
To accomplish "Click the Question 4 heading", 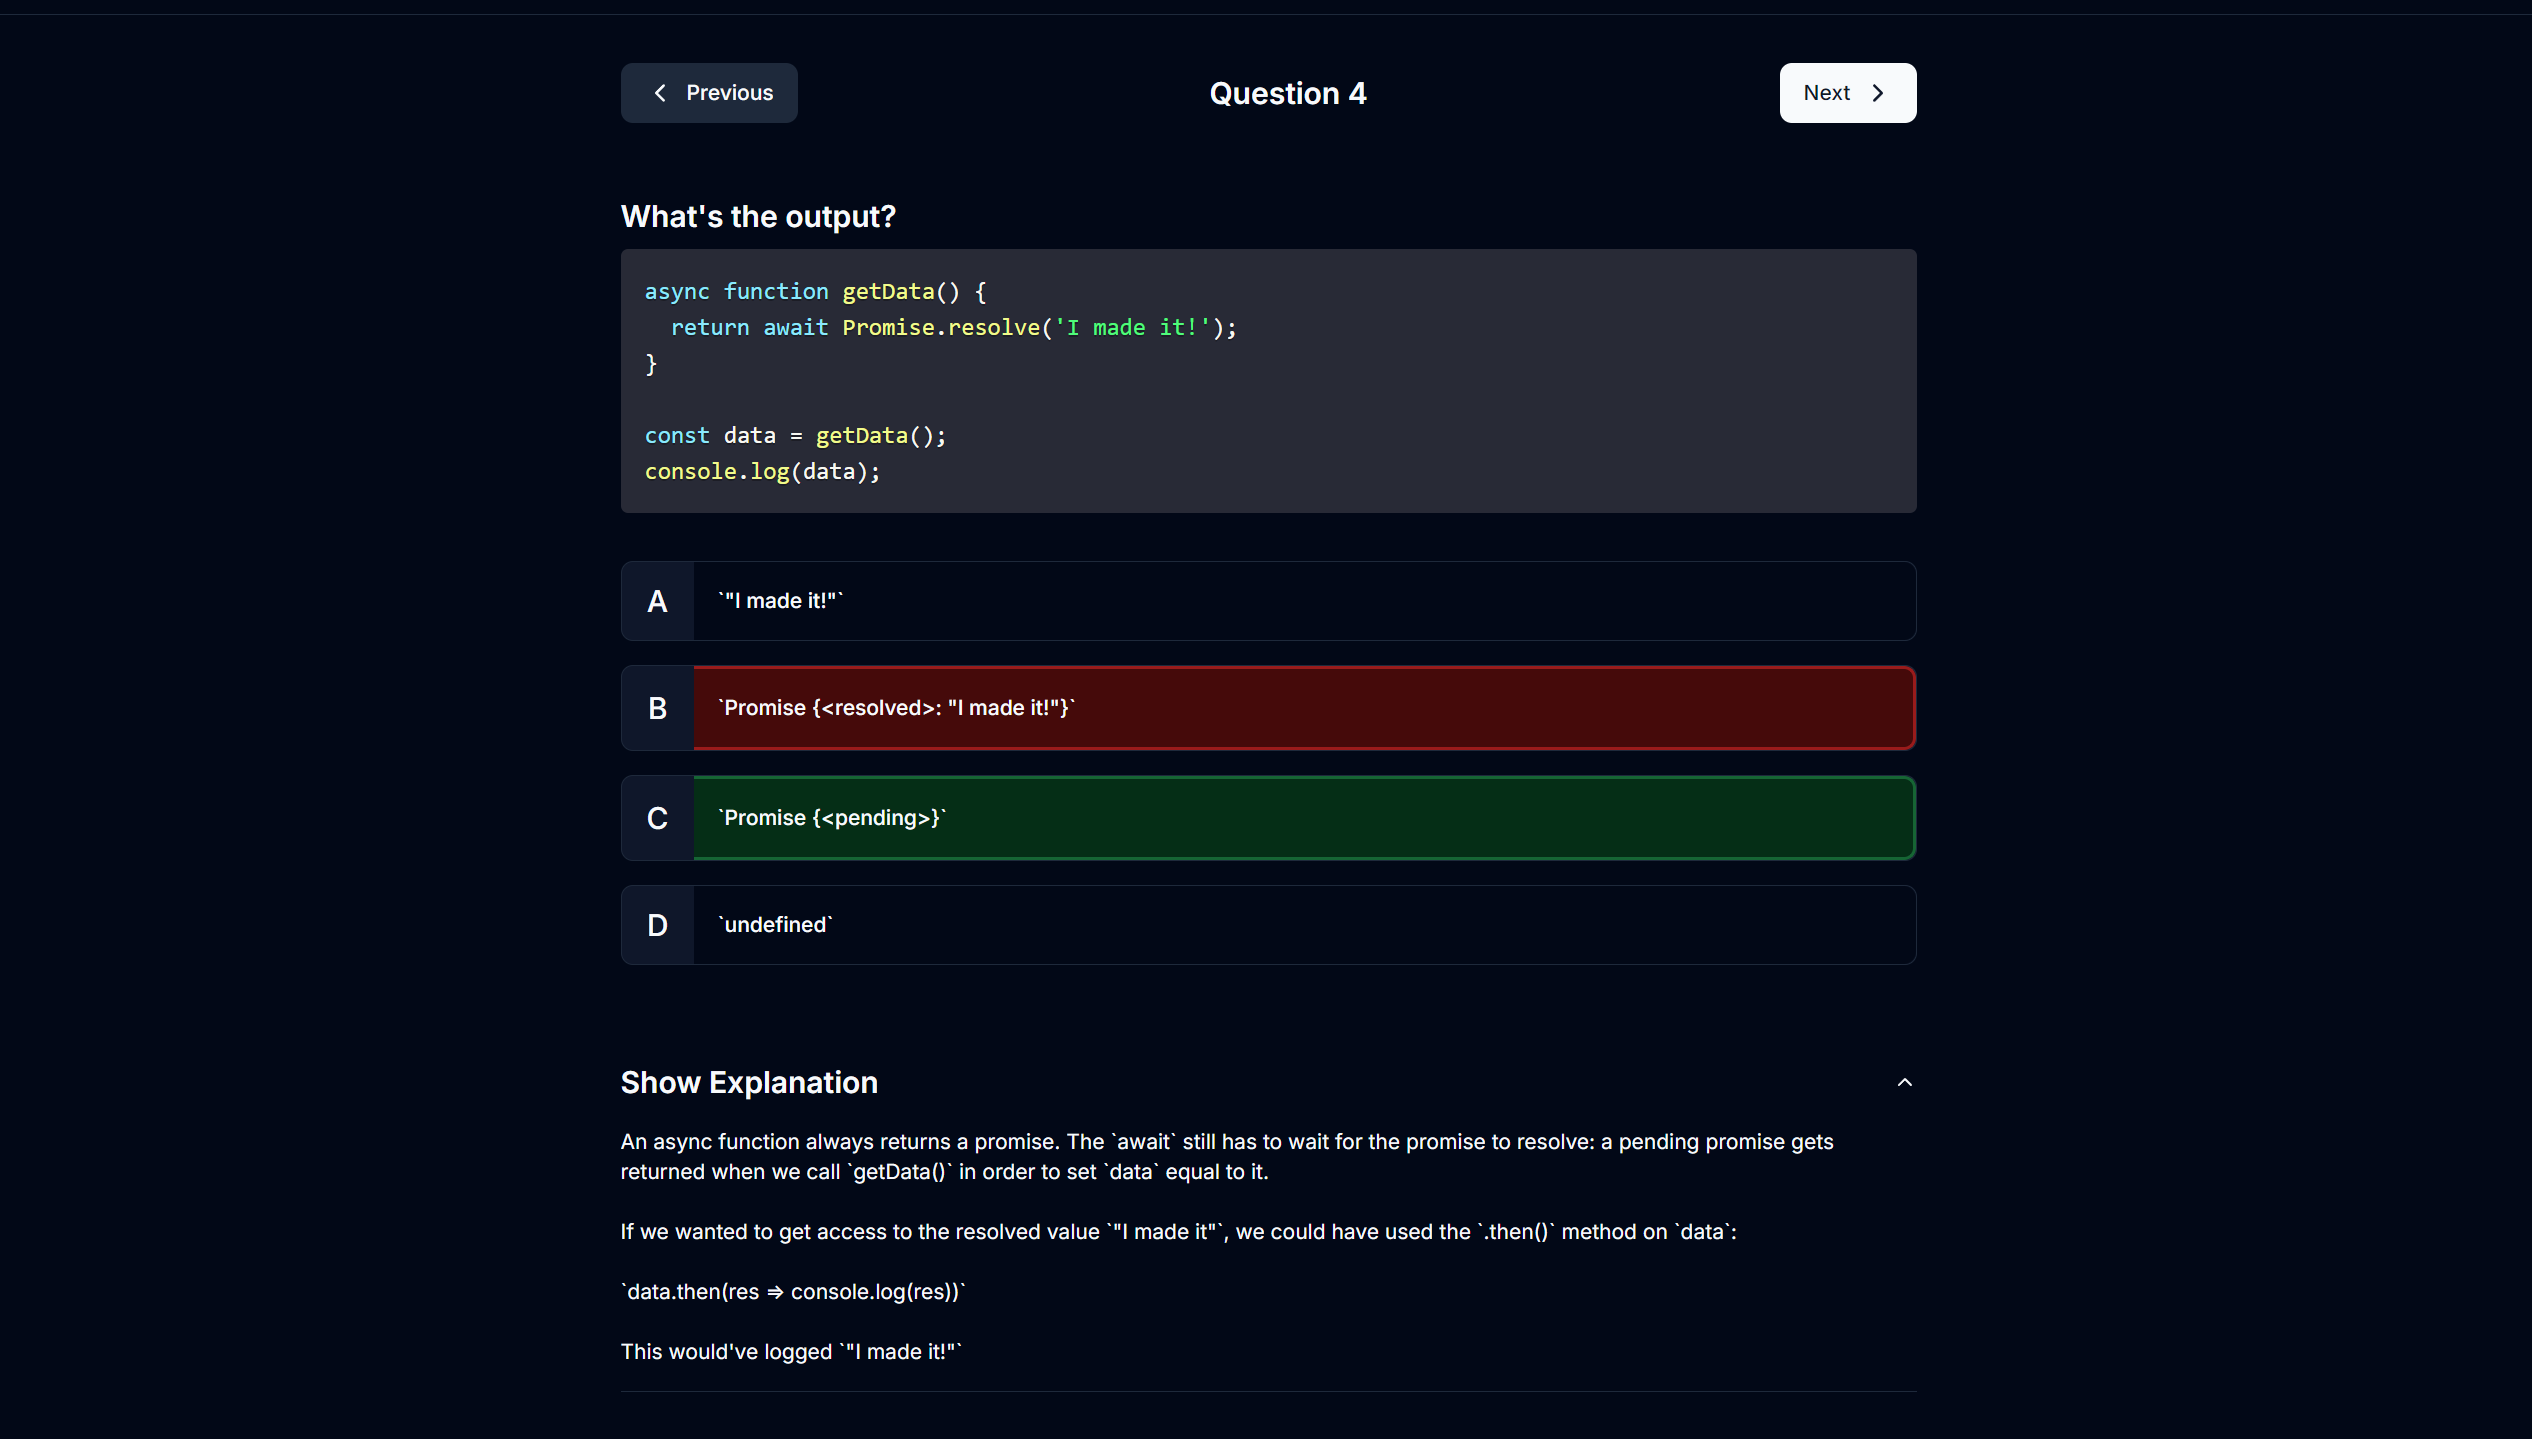I will tap(1288, 93).
